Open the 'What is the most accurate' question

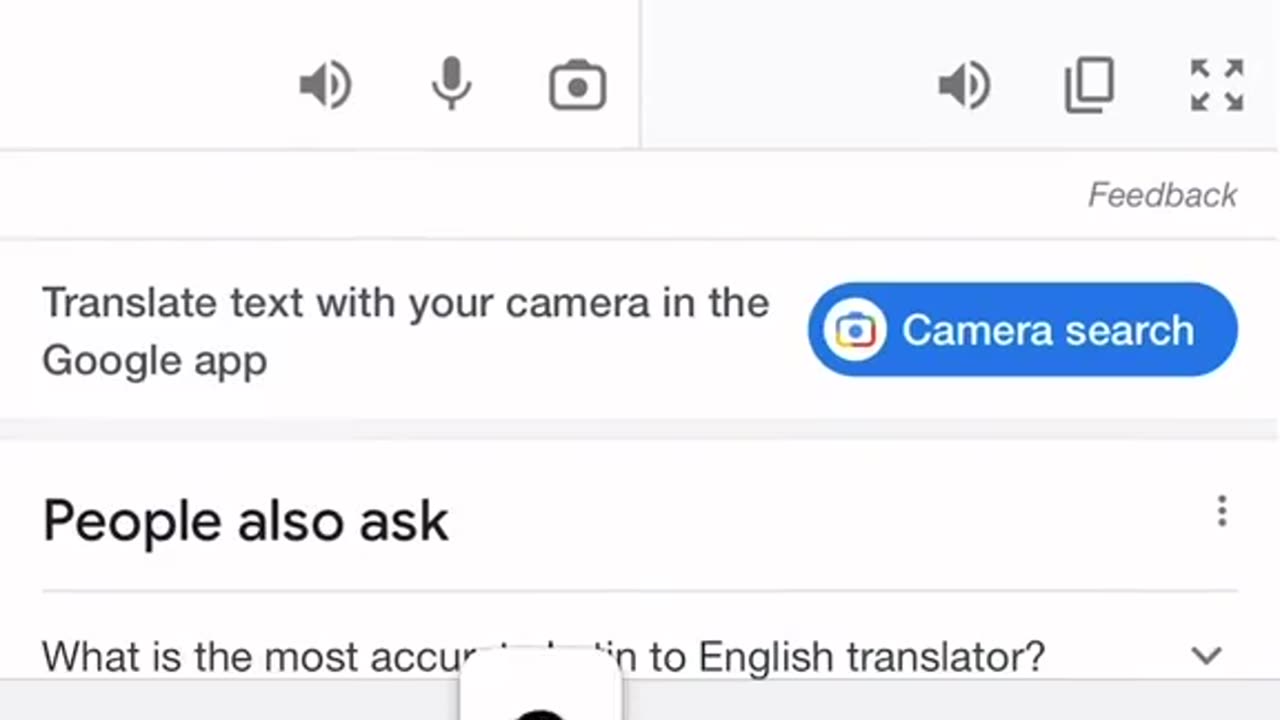point(250,657)
